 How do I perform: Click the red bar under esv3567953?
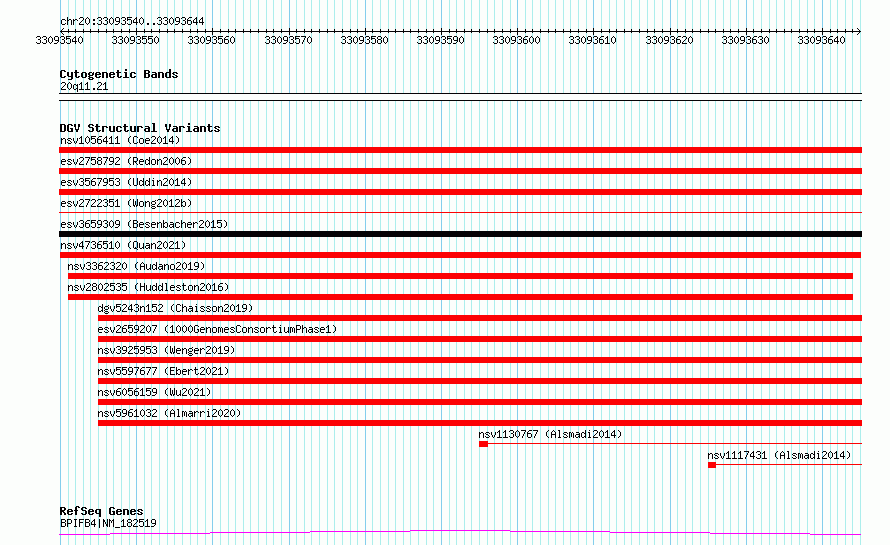(x=460, y=192)
